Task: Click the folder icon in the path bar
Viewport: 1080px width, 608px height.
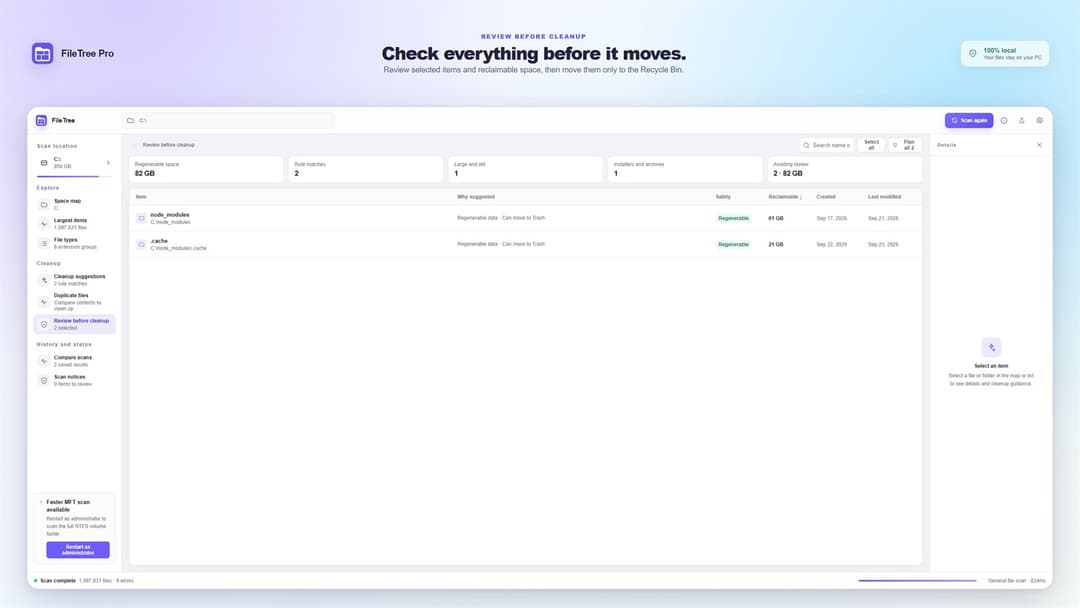Action: (x=130, y=120)
